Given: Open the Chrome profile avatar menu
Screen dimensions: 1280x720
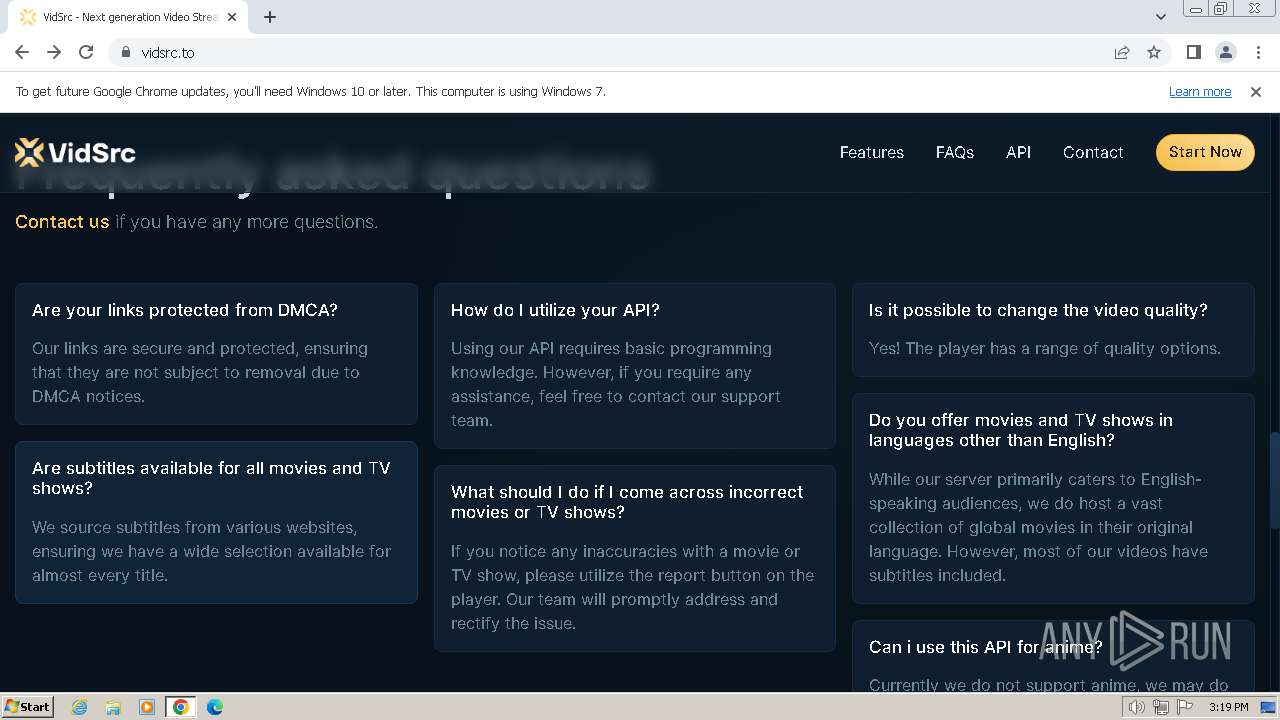Looking at the screenshot, I should click(1225, 52).
